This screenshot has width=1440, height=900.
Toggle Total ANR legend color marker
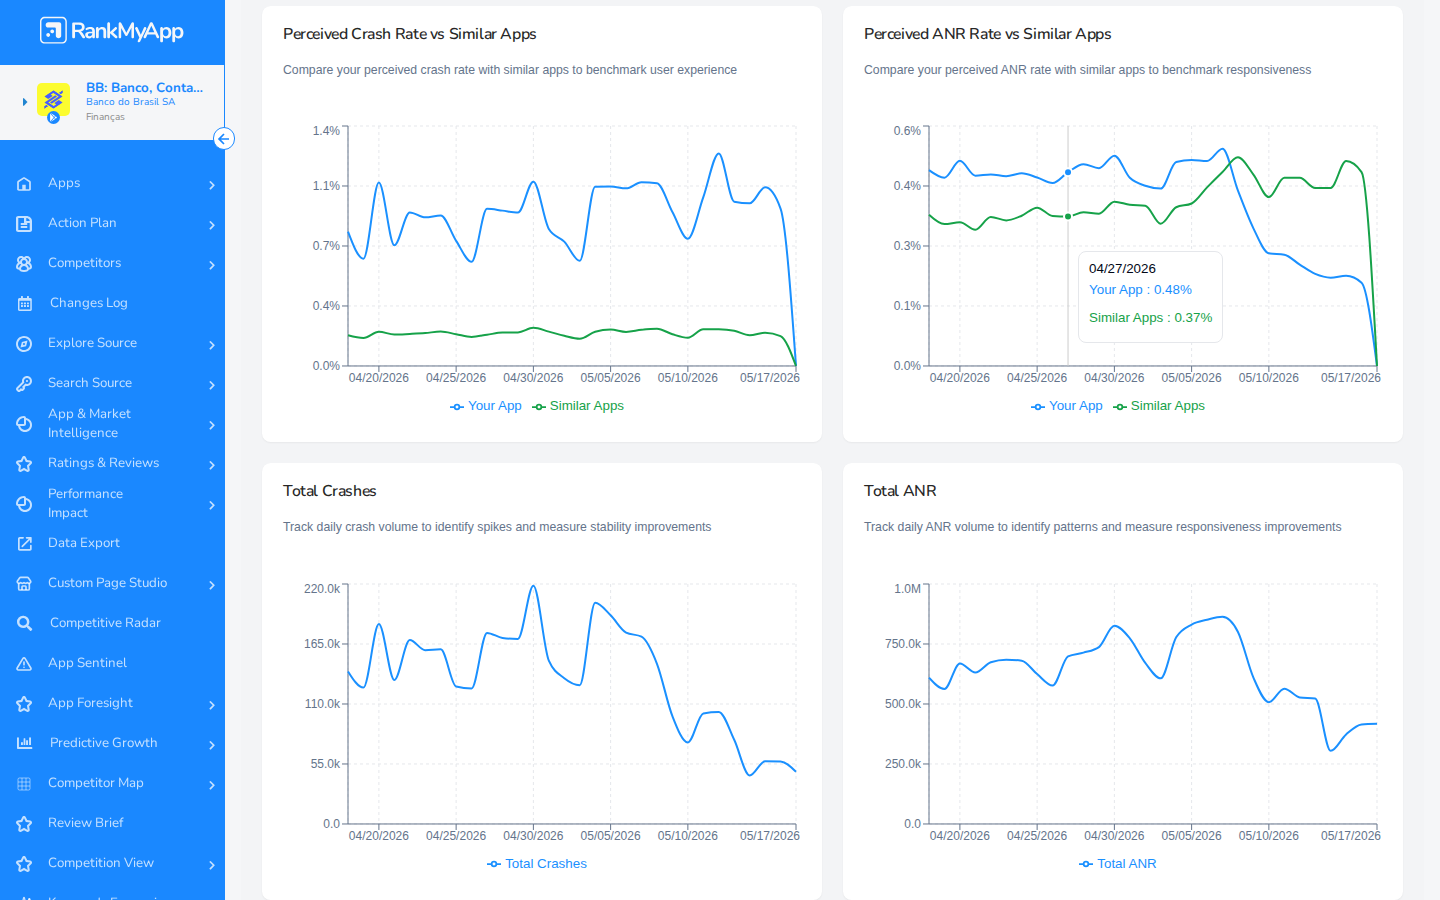click(1086, 864)
